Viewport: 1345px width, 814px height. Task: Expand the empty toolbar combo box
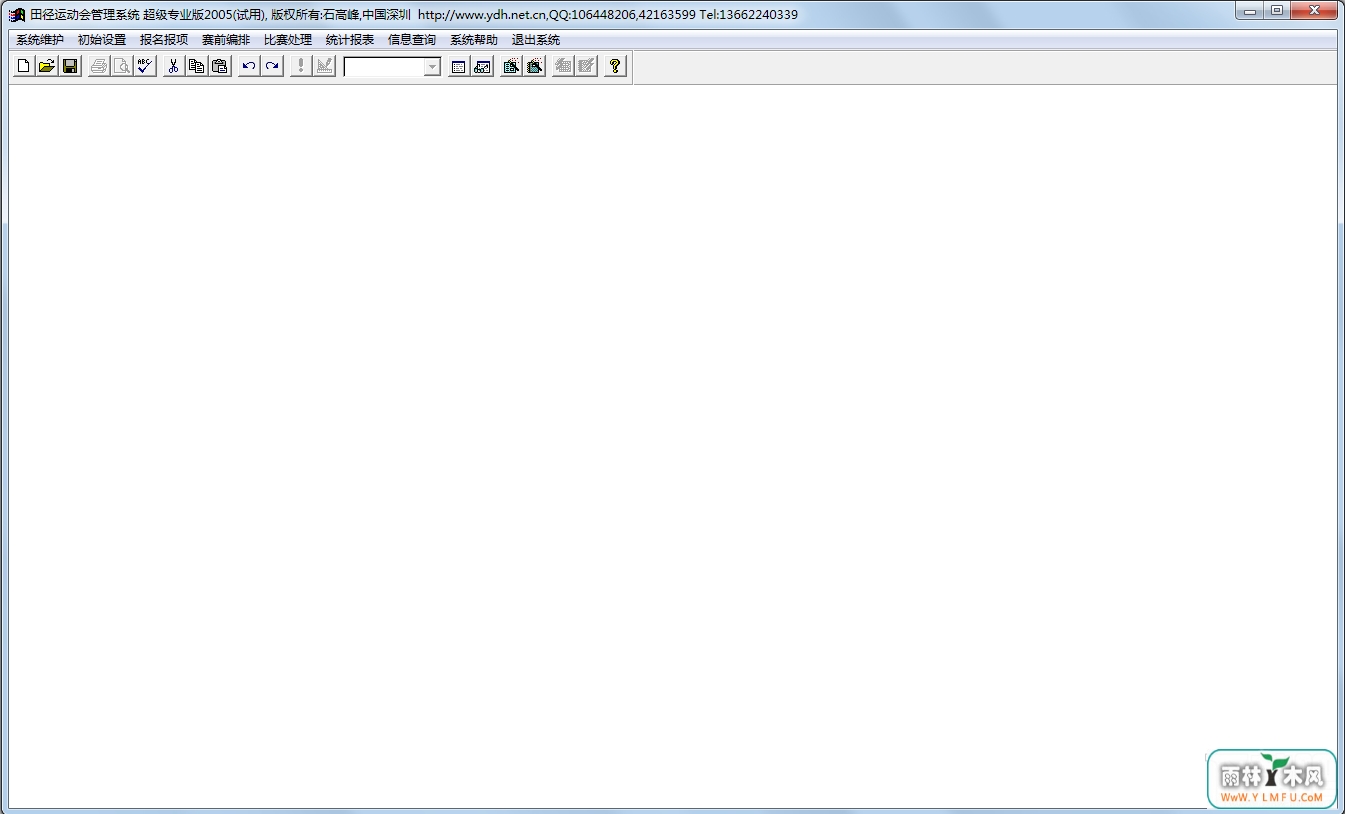pyautogui.click(x=432, y=67)
